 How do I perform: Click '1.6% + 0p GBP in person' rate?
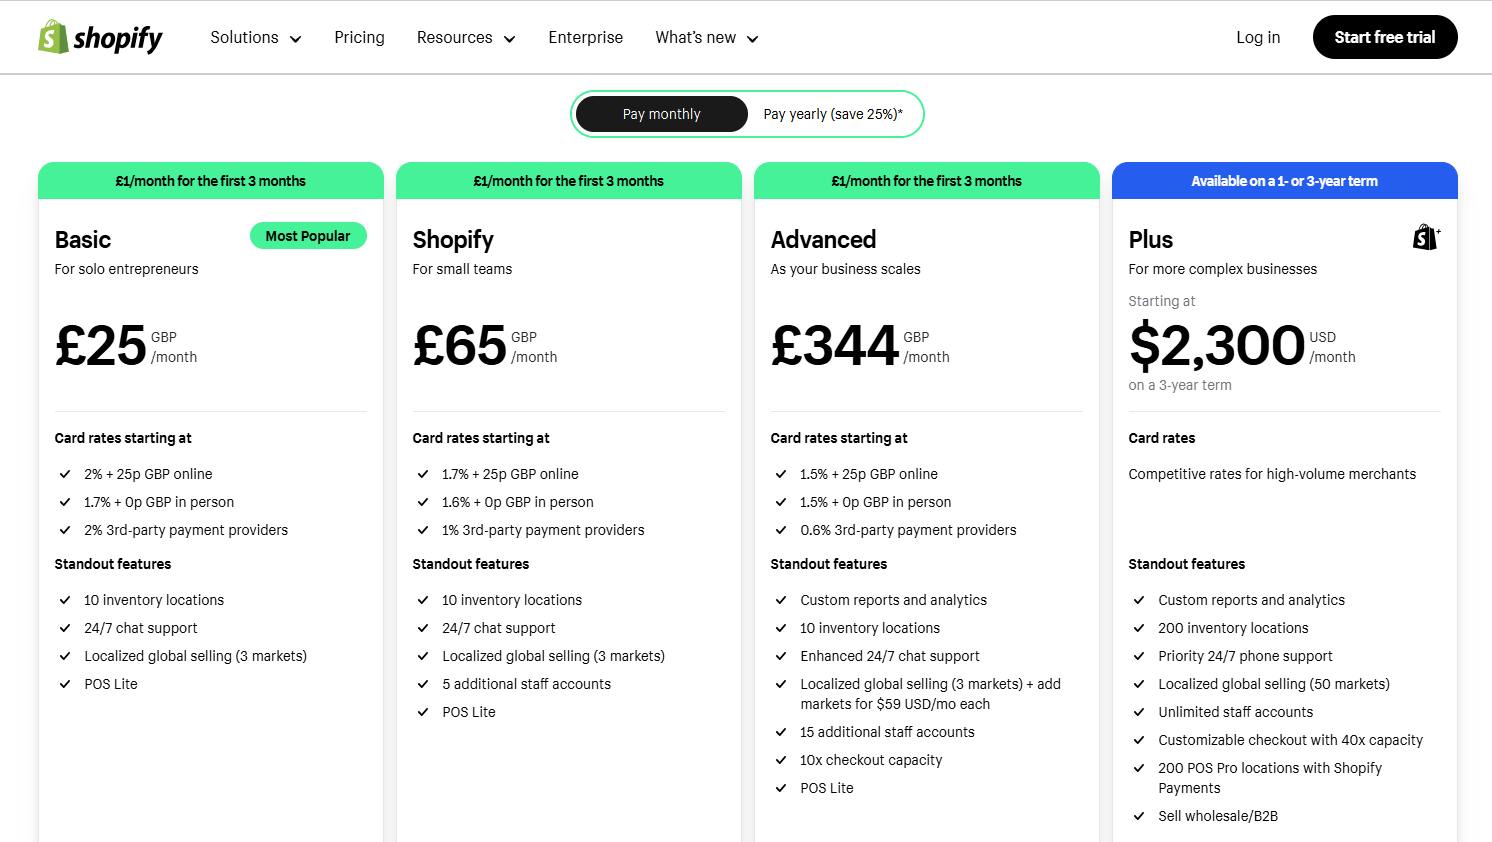(x=518, y=502)
